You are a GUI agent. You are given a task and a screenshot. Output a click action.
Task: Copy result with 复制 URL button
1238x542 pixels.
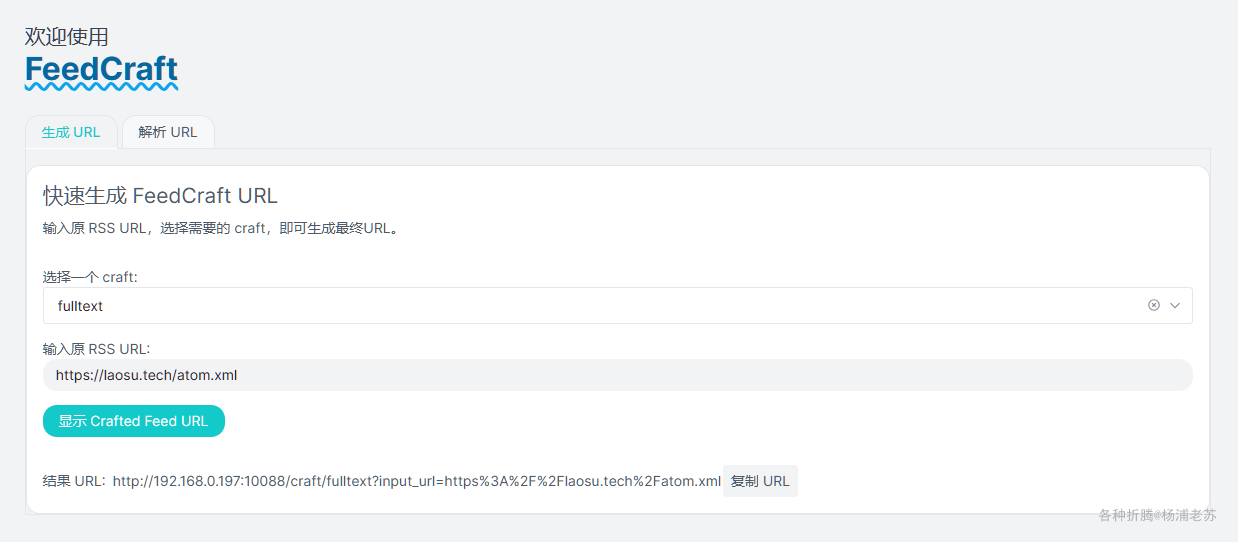tap(760, 481)
